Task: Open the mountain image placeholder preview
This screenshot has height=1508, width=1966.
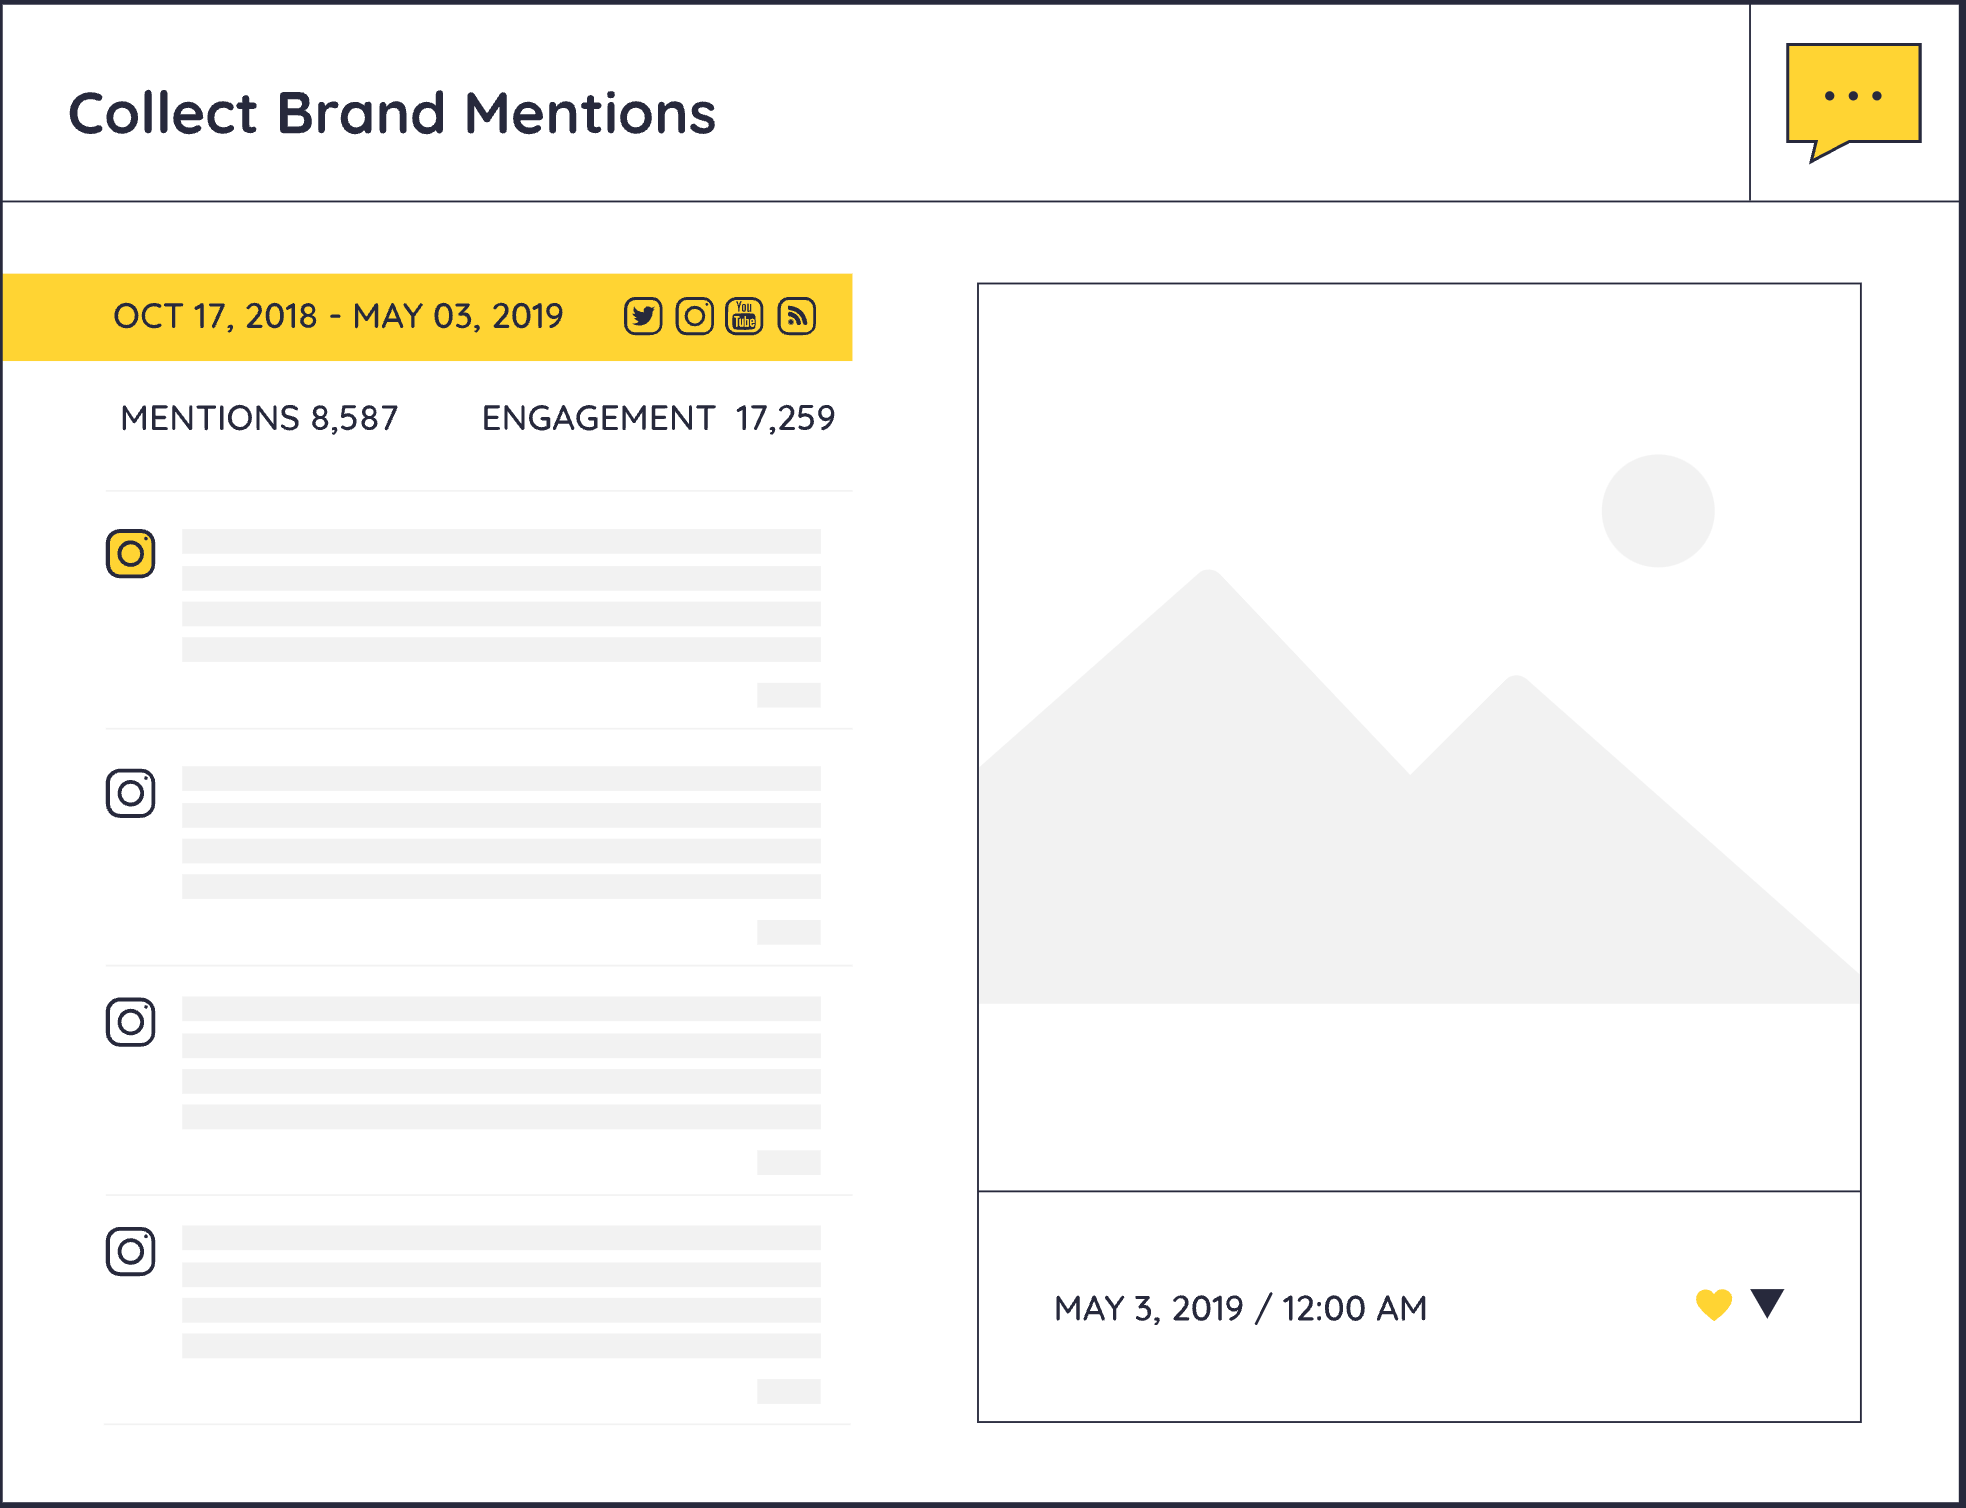Action: tap(1418, 737)
